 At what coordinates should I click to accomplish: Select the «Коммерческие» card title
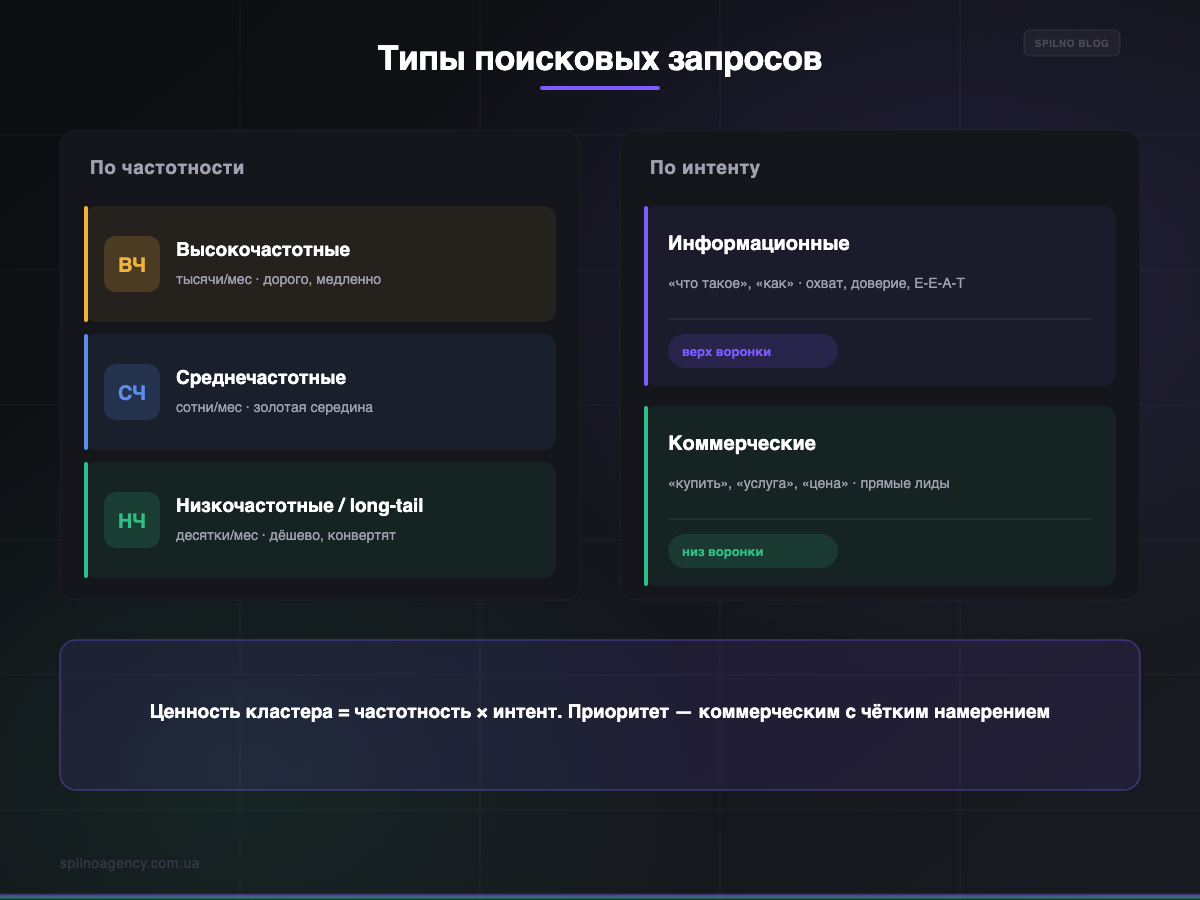click(x=742, y=443)
